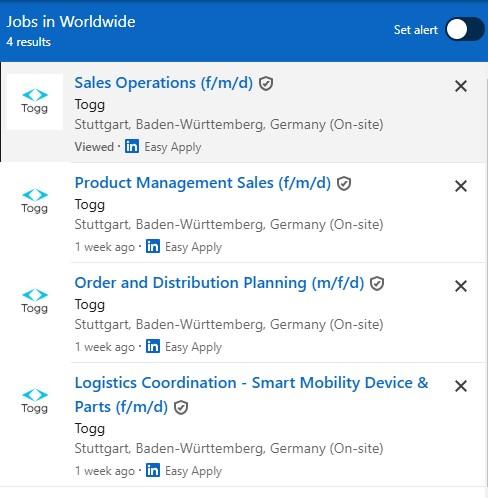Click the Togg logo beside Logistics Coordination
488x498 pixels.
point(35,401)
